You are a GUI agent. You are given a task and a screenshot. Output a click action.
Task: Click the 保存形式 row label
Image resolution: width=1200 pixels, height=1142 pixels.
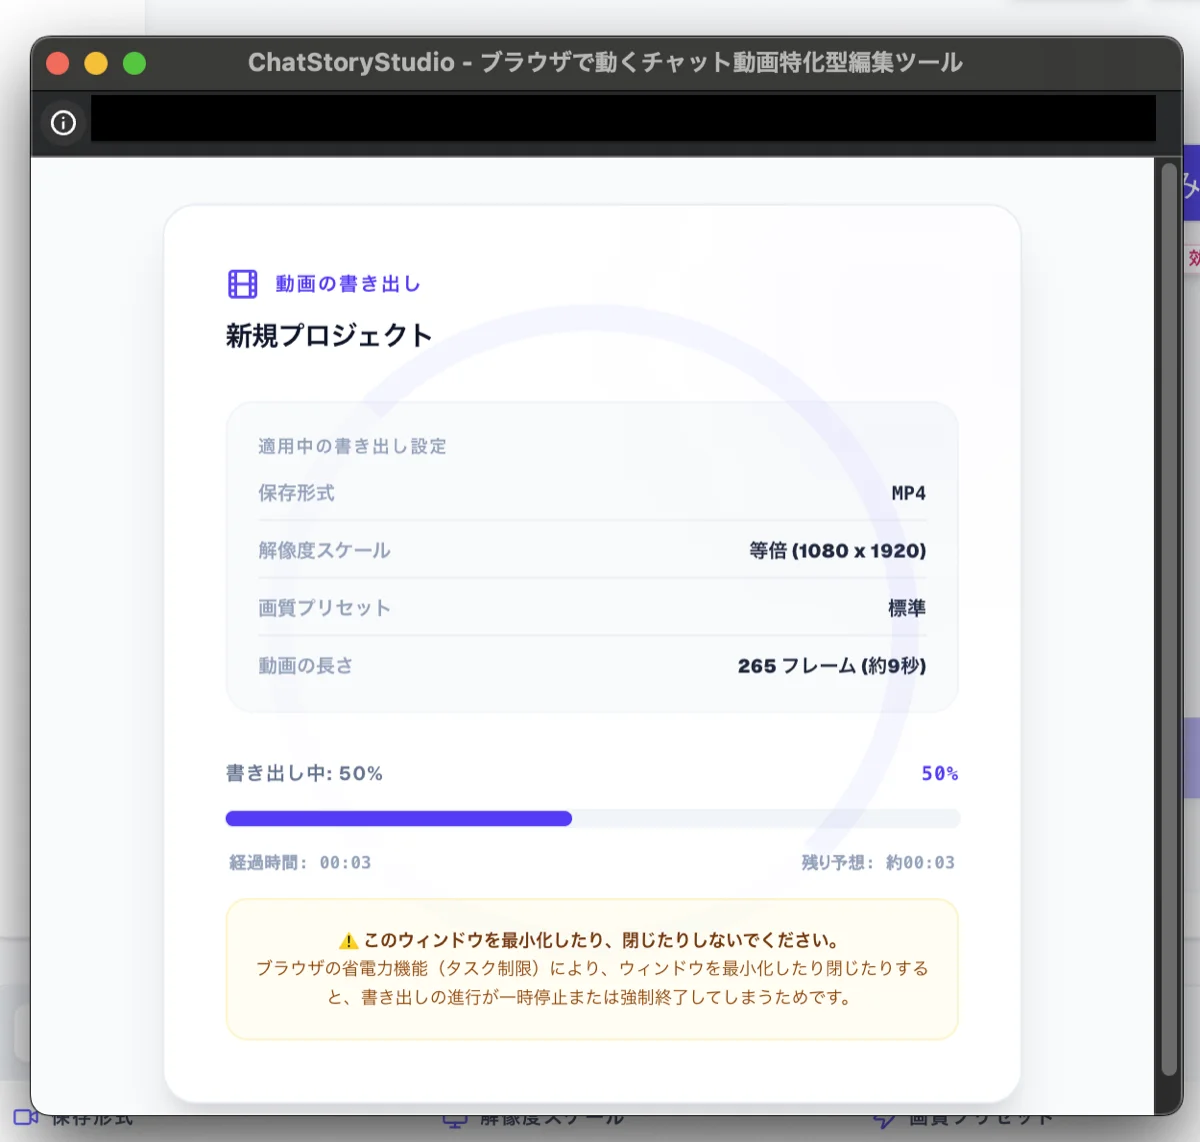click(296, 493)
